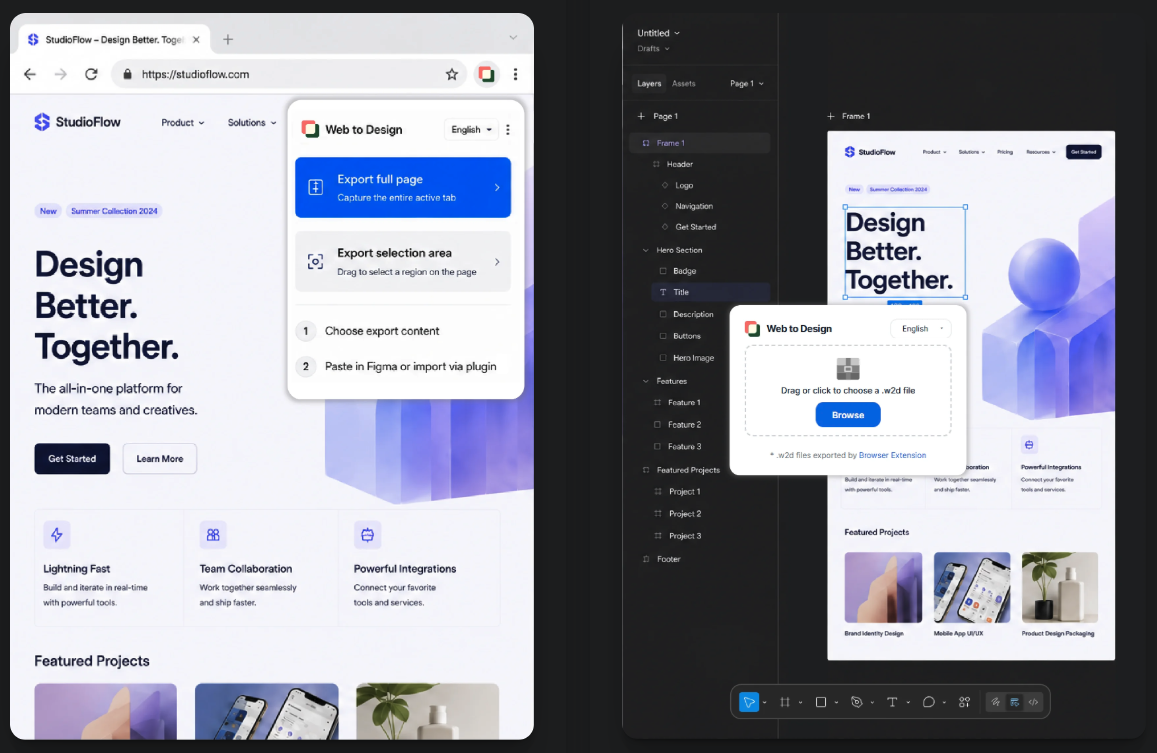
Task: Click Powerful Integrations icon in browser page
Action: (x=367, y=534)
